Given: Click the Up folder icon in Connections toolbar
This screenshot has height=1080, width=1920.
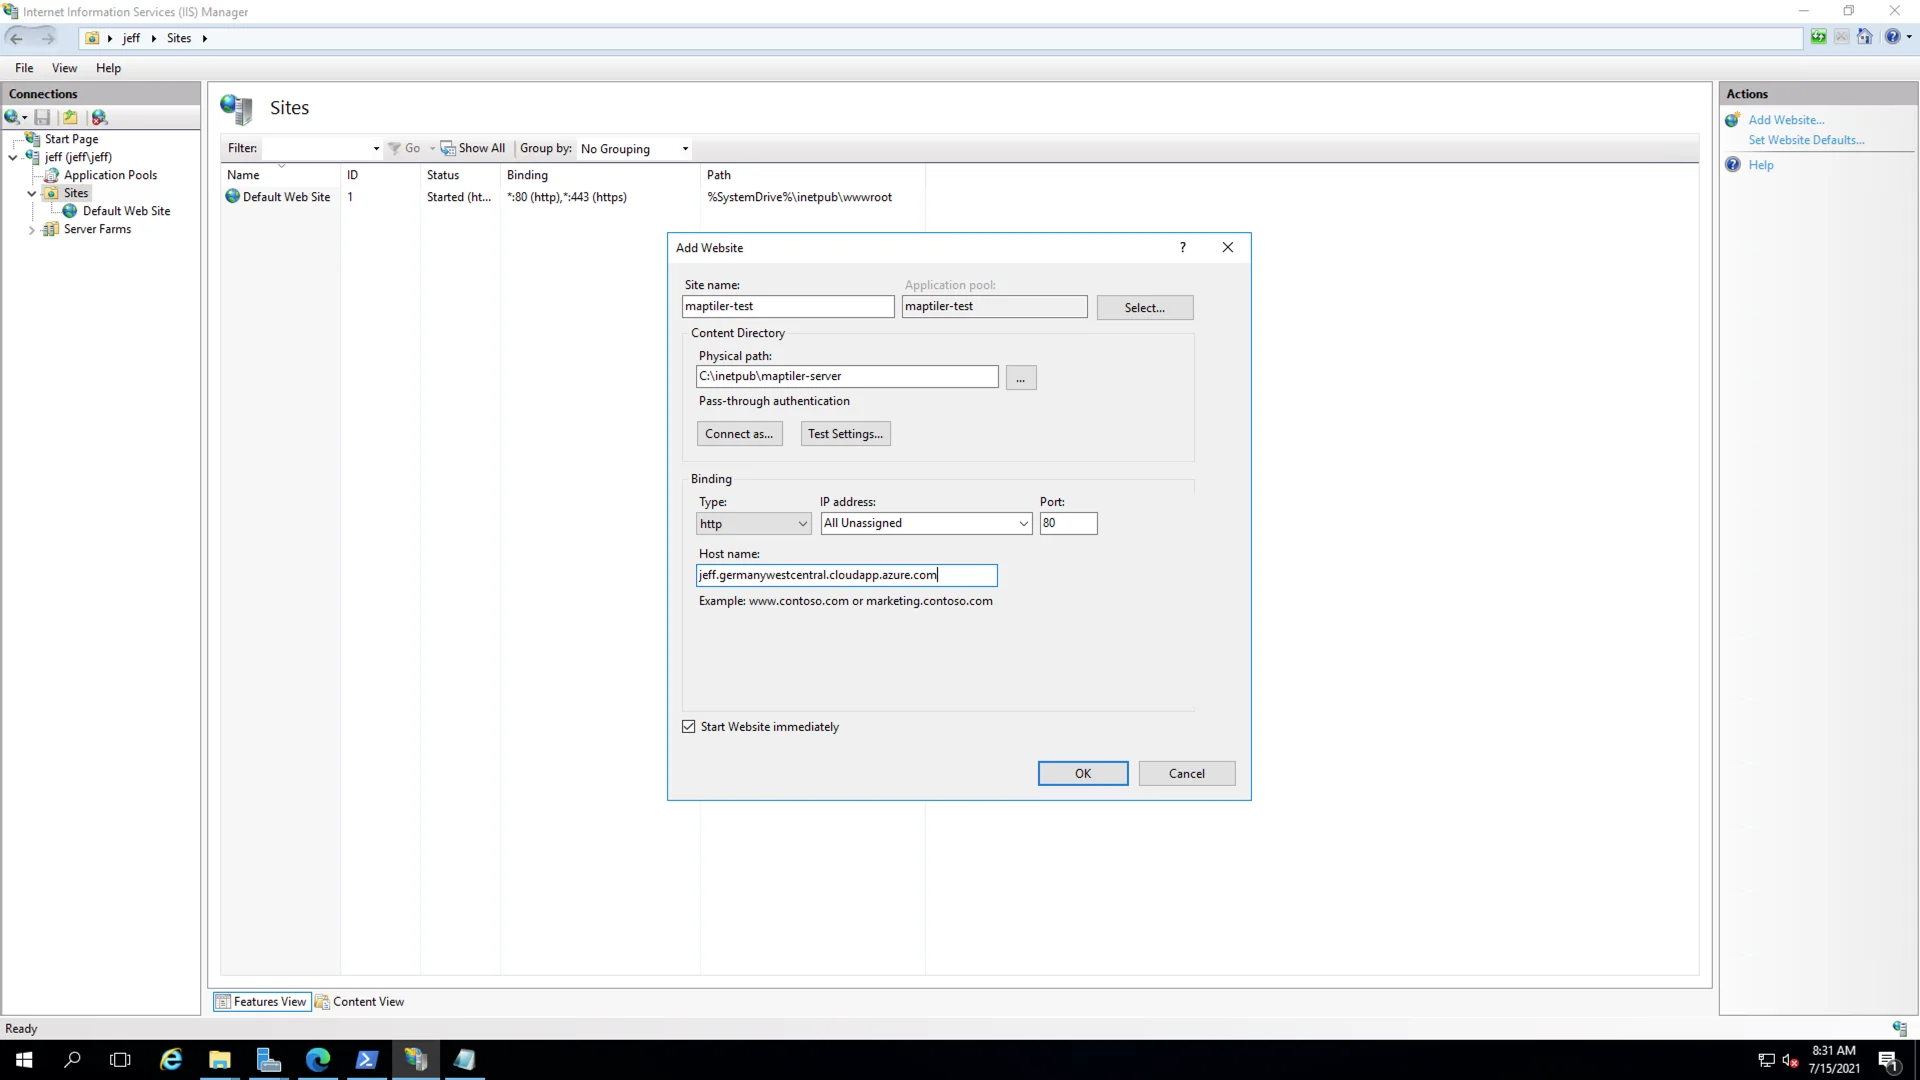Looking at the screenshot, I should (x=70, y=117).
